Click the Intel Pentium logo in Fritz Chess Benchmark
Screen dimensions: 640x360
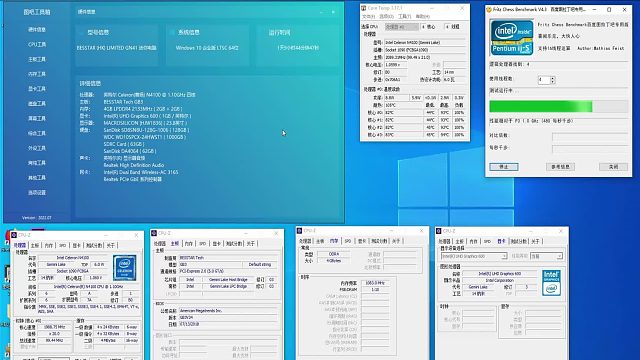(512, 38)
